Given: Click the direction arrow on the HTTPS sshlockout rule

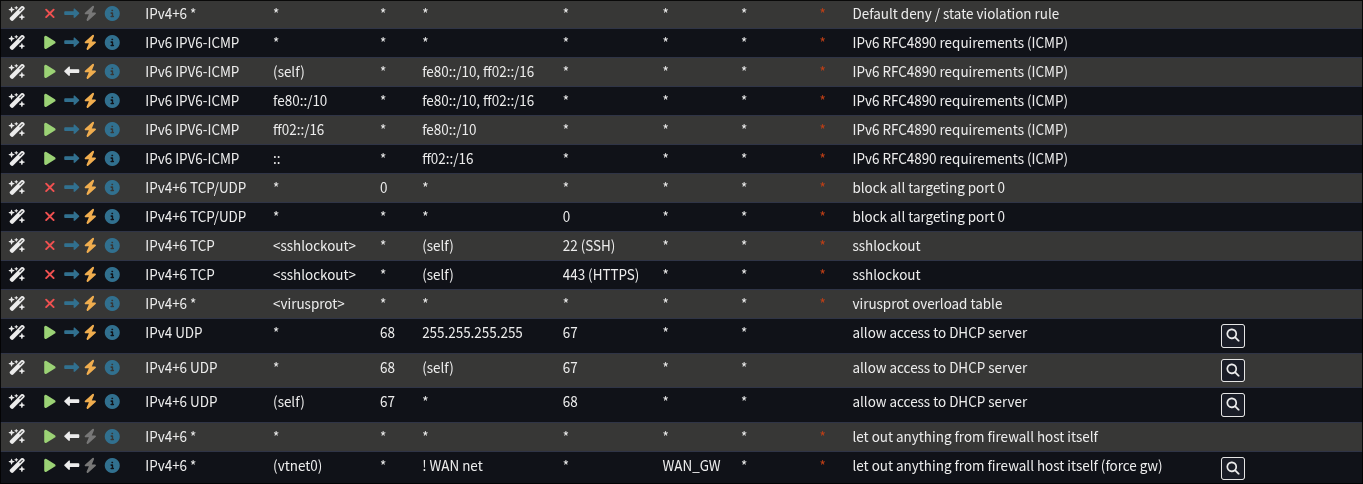Looking at the screenshot, I should (71, 274).
